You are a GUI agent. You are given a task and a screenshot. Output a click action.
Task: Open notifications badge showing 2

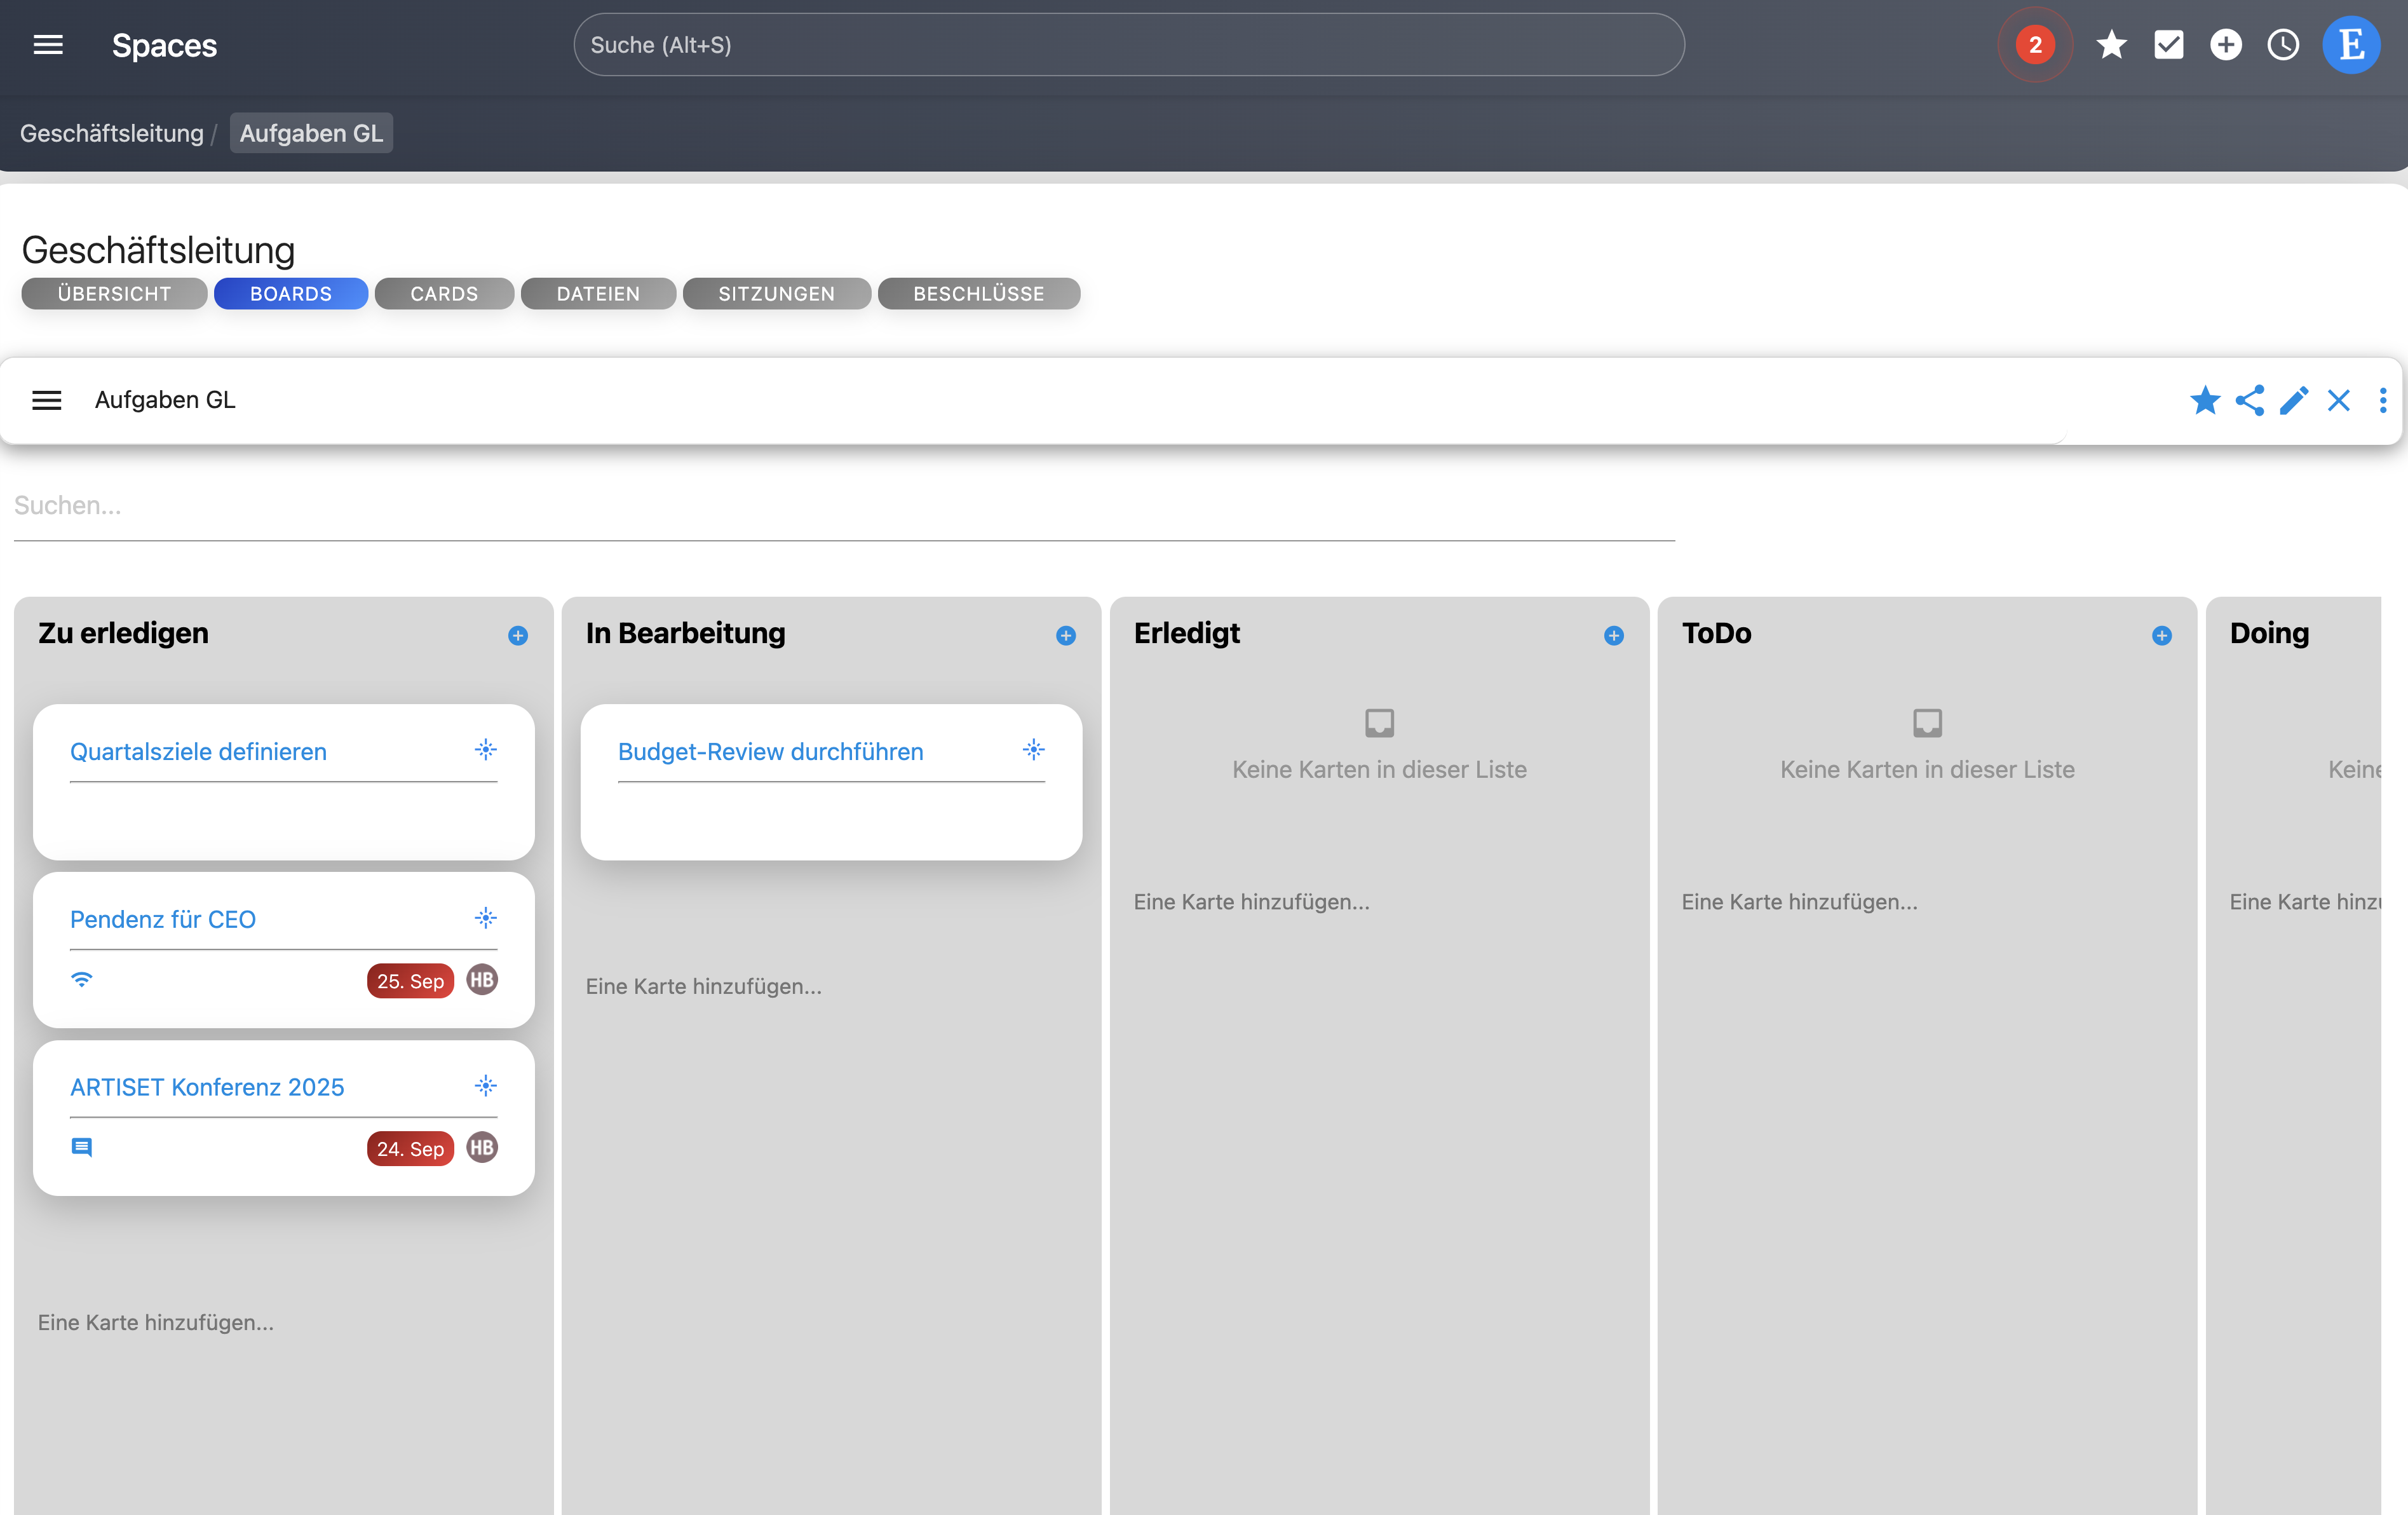click(x=2034, y=45)
